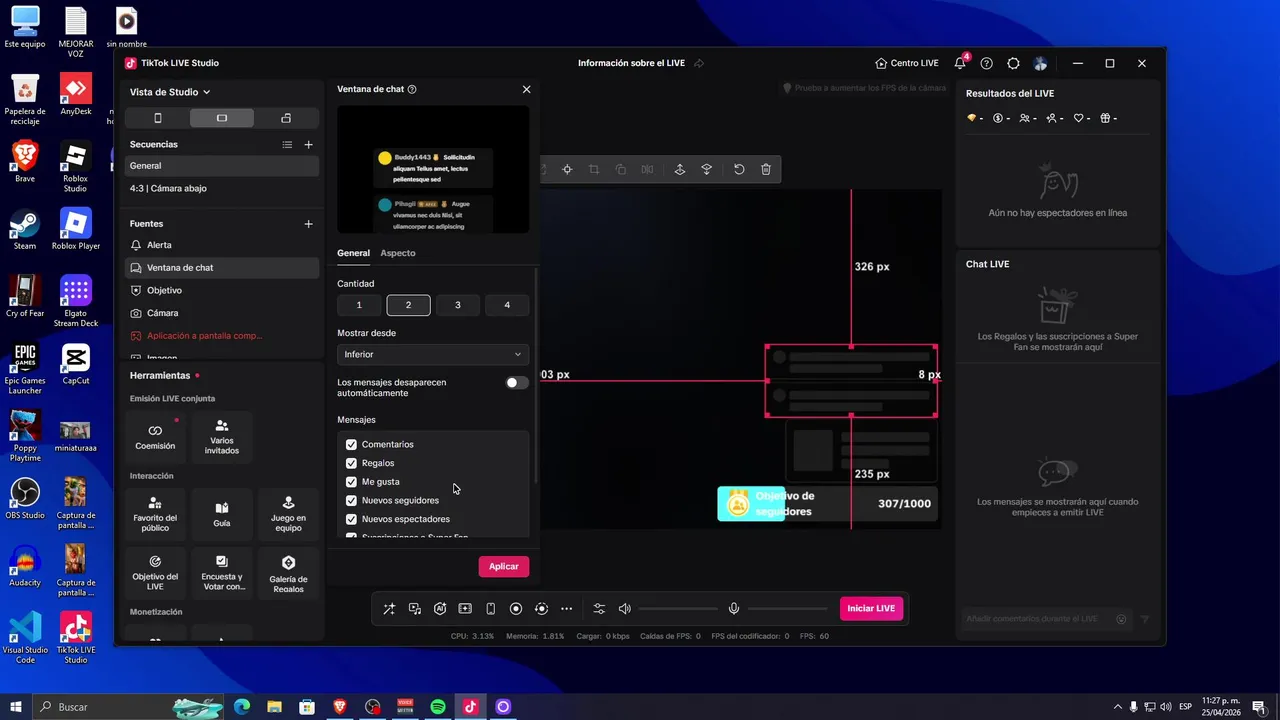Uncheck the Nuevos espectadores checkbox
1280x720 pixels.
tap(351, 520)
